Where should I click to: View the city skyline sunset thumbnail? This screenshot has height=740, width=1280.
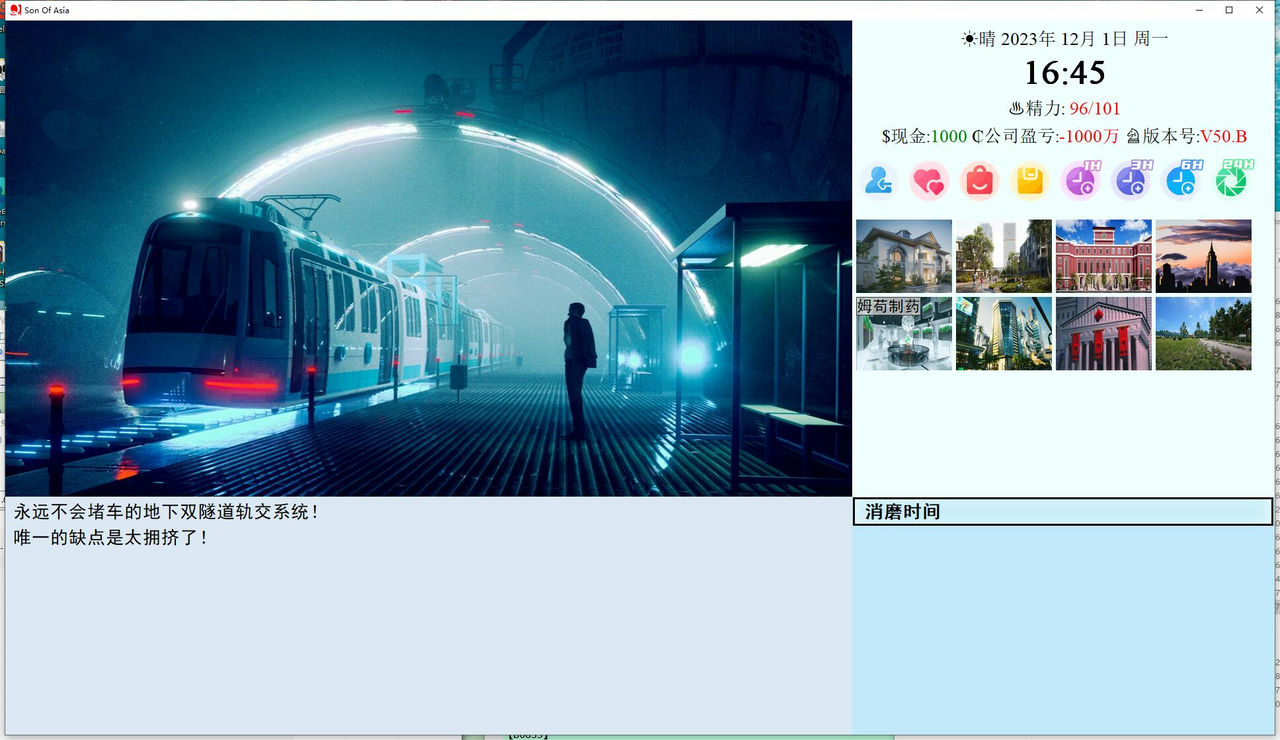pos(1203,256)
